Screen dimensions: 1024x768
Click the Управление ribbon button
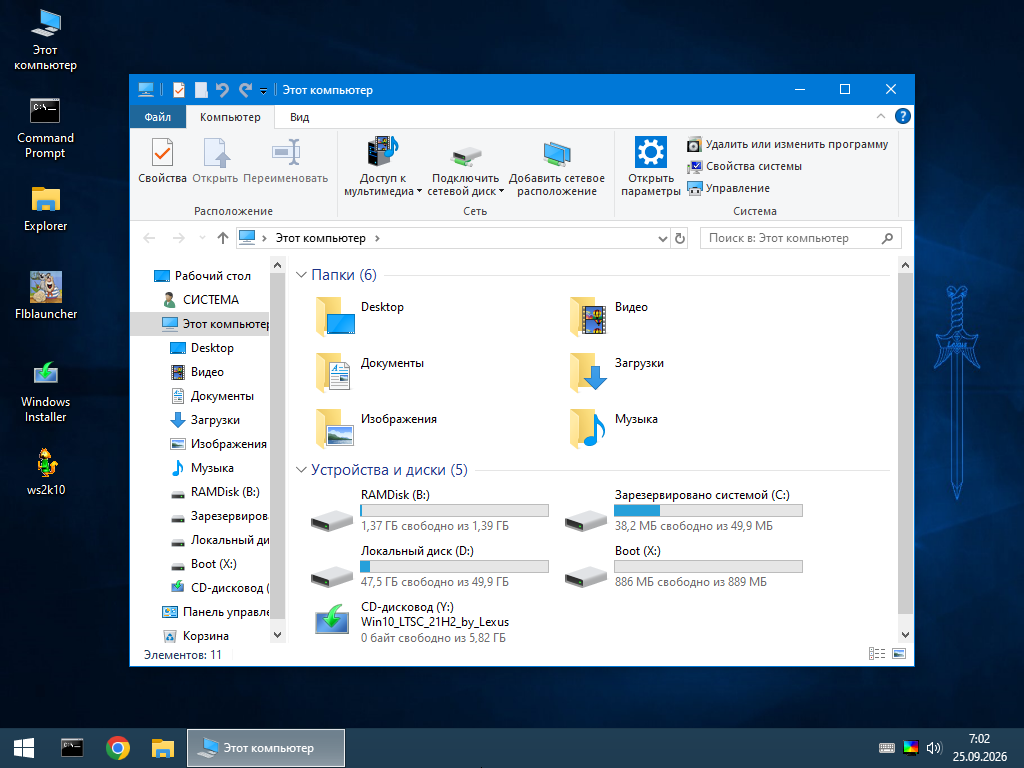point(729,189)
